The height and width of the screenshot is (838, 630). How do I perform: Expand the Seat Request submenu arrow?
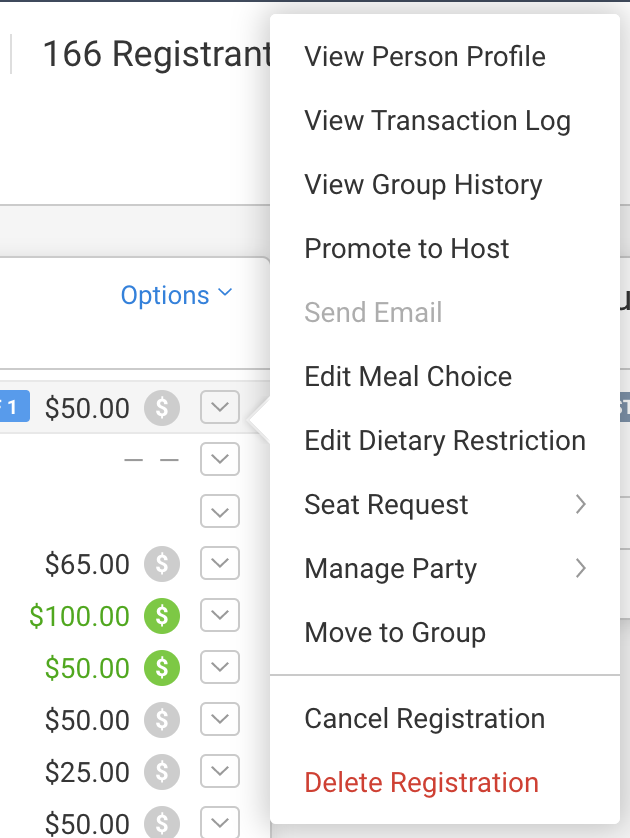point(580,505)
